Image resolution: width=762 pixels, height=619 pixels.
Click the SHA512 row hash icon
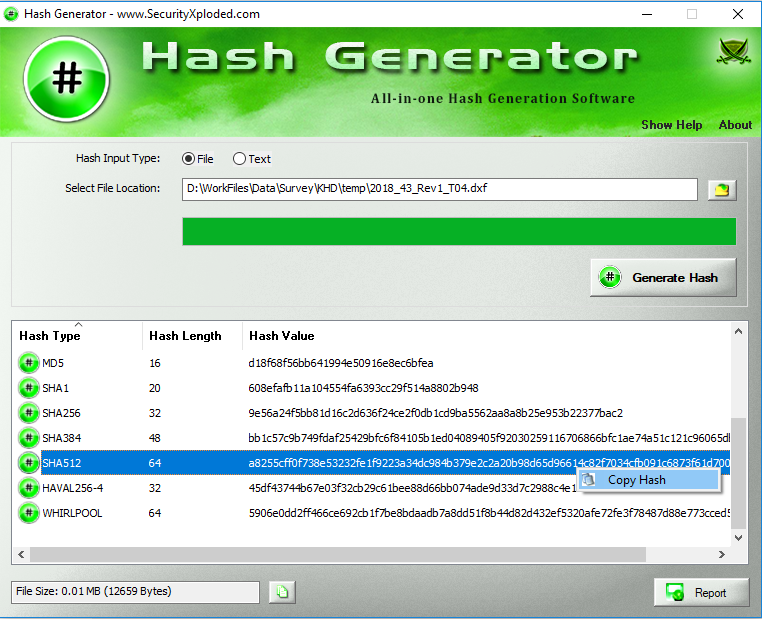point(29,463)
